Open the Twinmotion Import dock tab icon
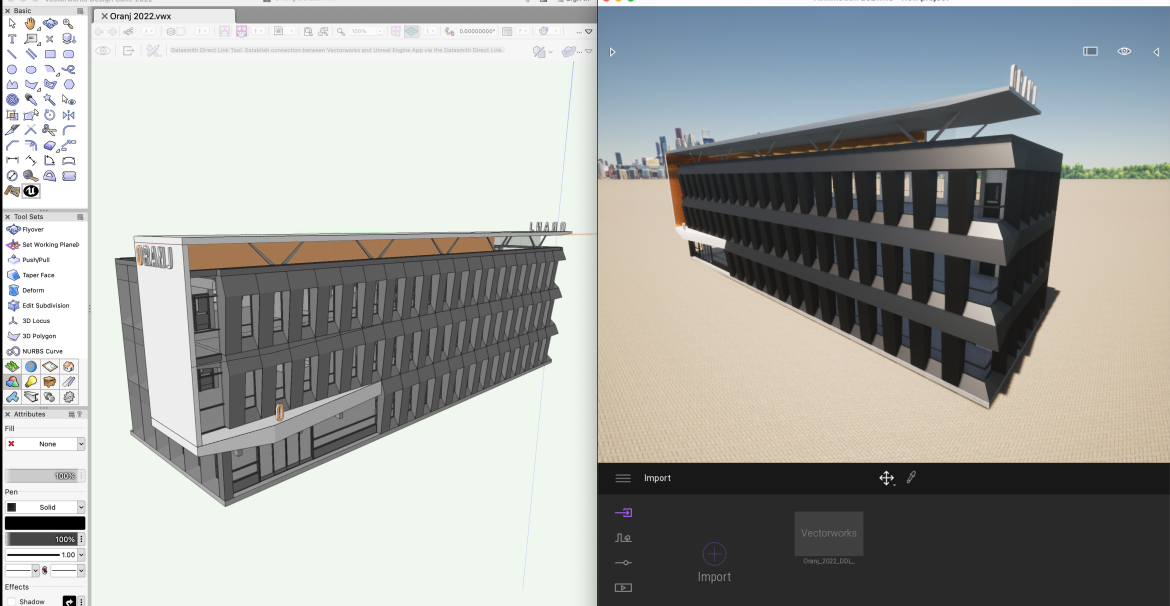The image size is (1170, 606). pos(623,513)
